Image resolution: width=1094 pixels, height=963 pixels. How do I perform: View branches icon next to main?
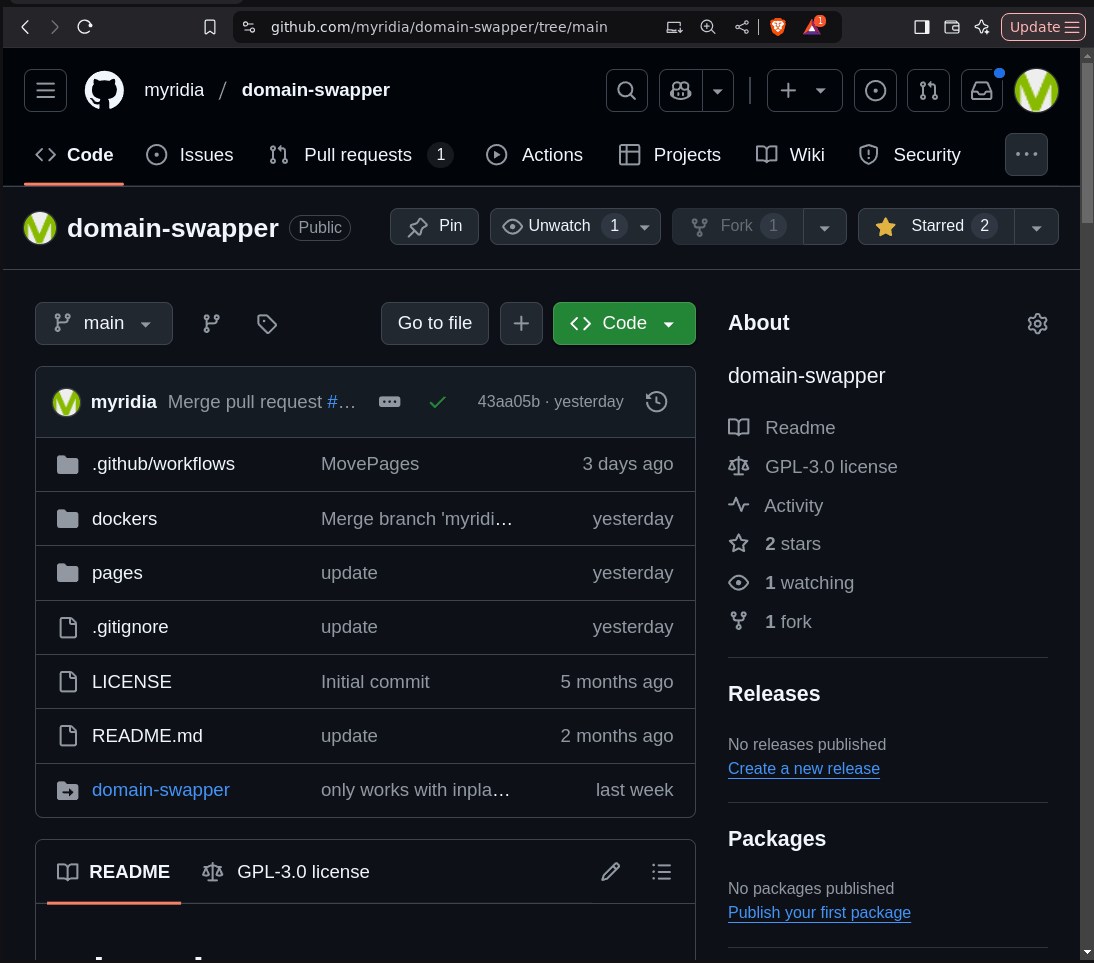click(x=211, y=324)
